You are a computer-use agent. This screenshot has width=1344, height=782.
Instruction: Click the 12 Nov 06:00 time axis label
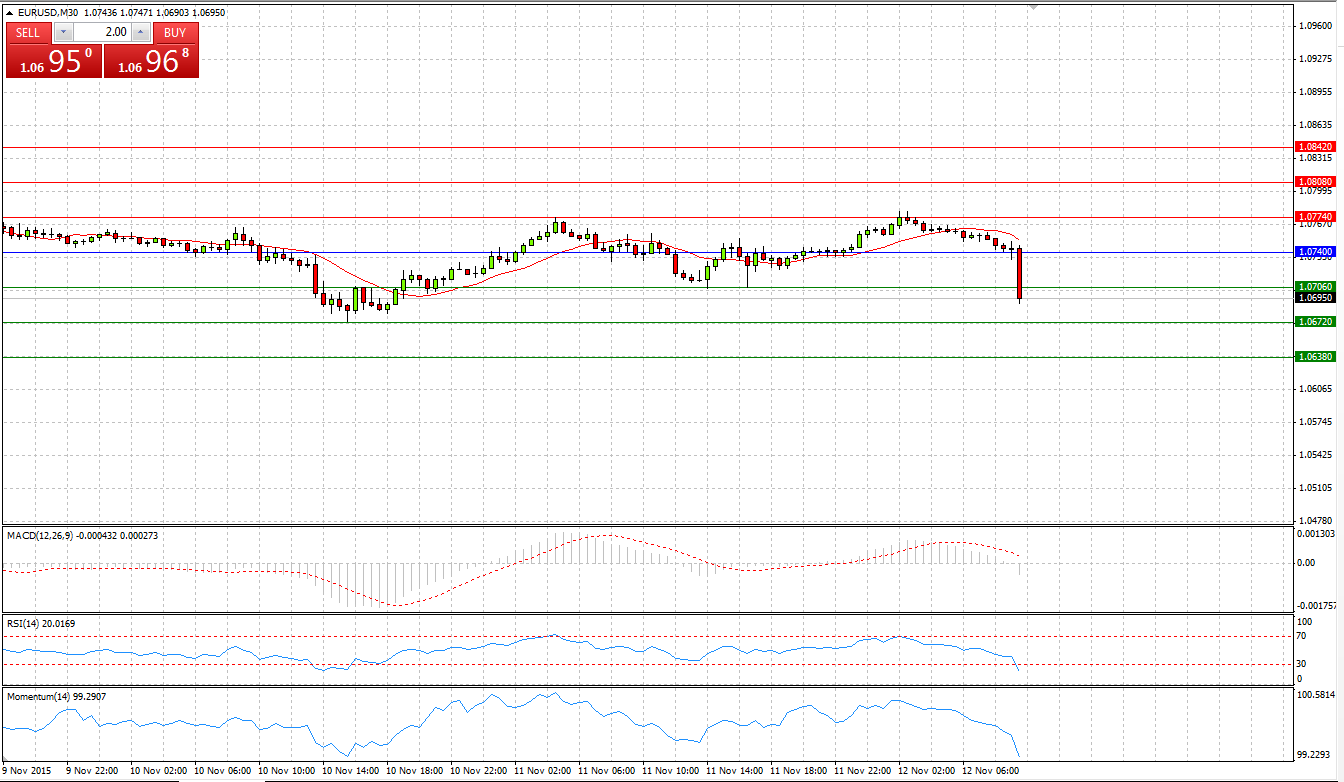[x=990, y=771]
